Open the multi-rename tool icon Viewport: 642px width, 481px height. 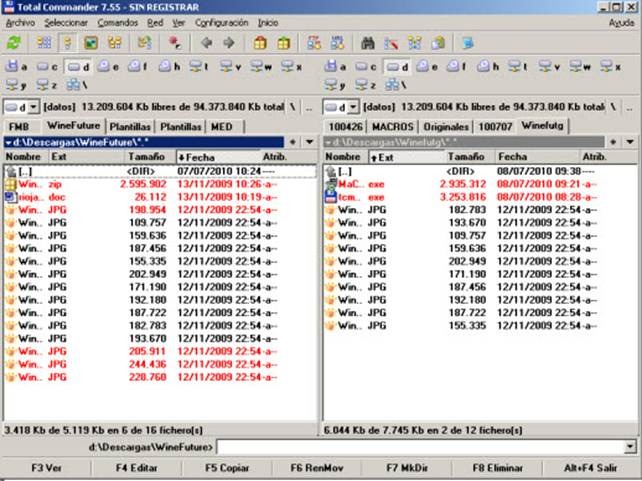(x=391, y=43)
